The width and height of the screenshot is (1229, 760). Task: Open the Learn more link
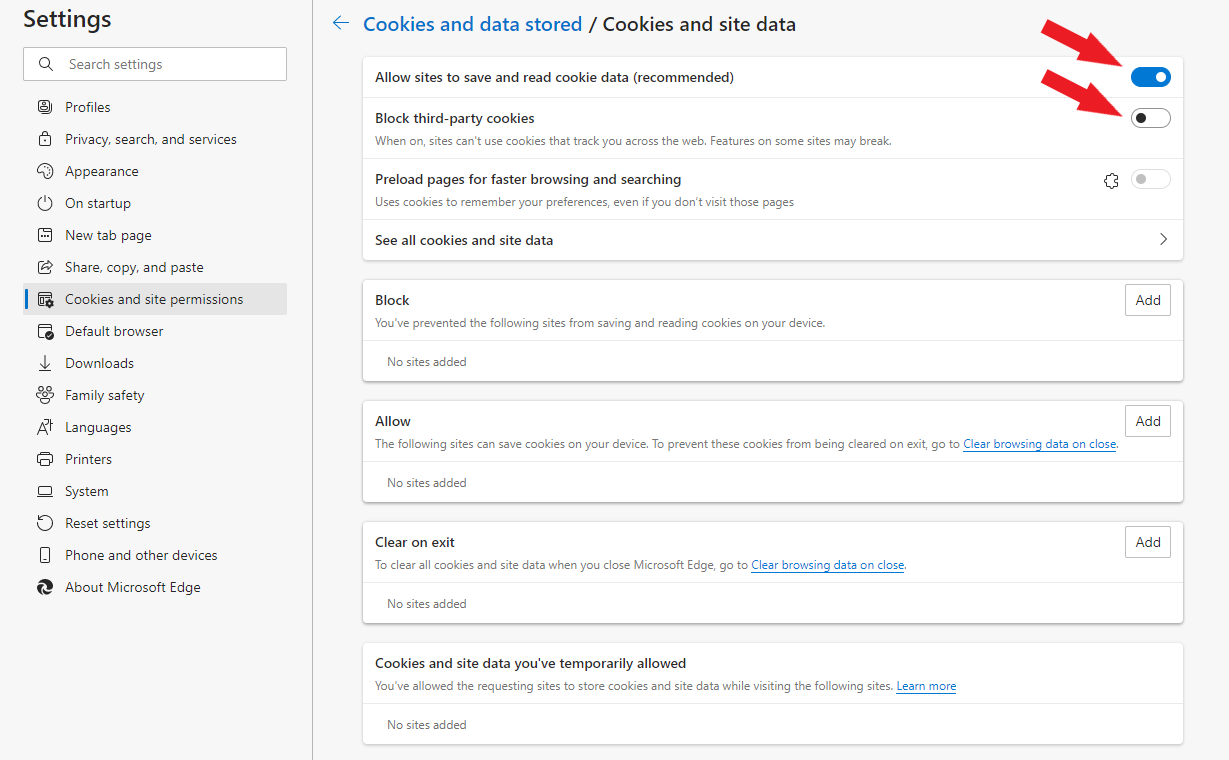coord(926,686)
